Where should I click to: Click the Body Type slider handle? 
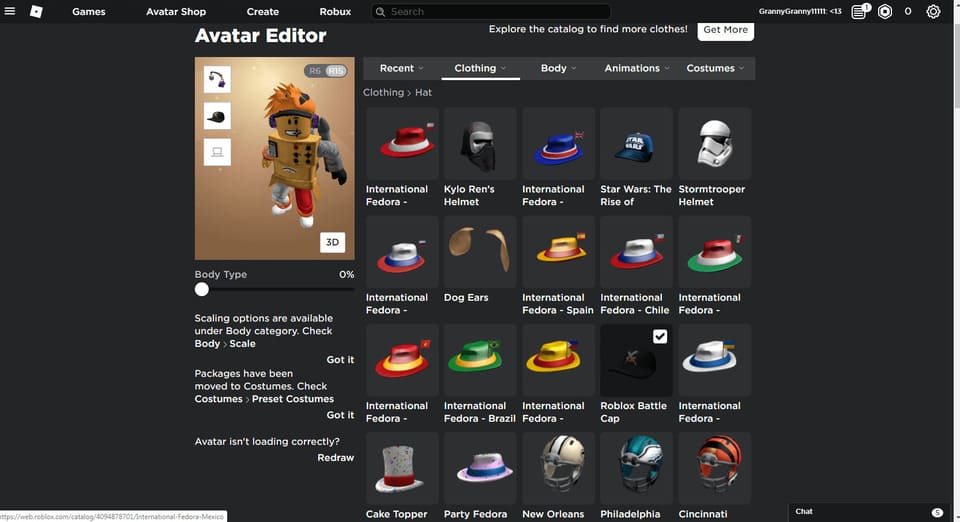pos(202,289)
